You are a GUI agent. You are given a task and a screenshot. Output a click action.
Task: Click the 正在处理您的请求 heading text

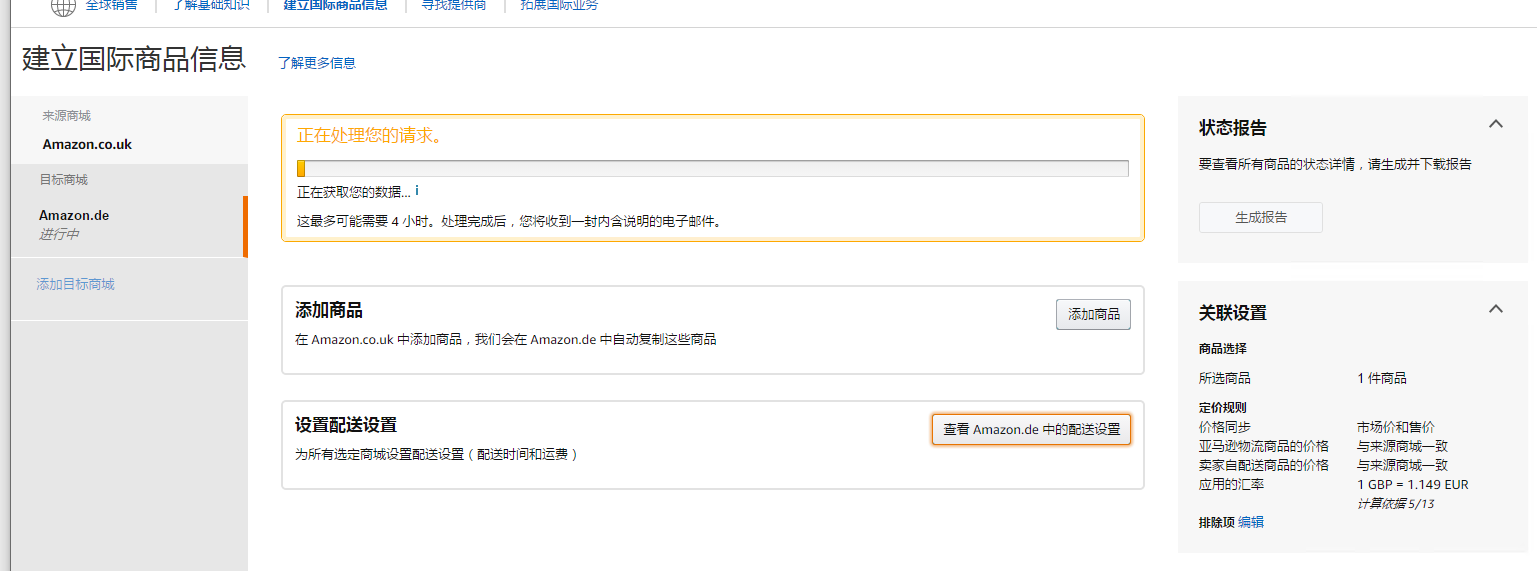click(370, 135)
